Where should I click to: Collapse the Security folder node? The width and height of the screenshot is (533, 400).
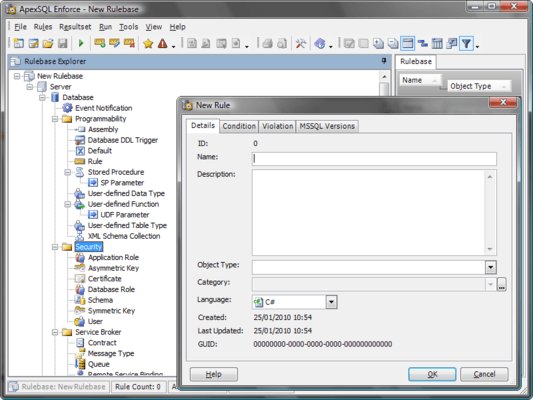pos(55,247)
